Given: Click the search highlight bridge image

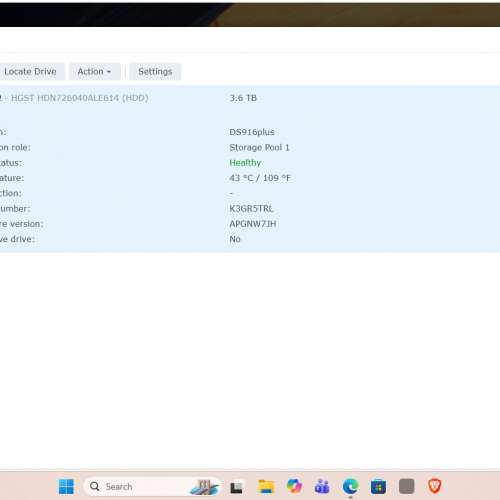Looking at the screenshot, I should [204, 487].
